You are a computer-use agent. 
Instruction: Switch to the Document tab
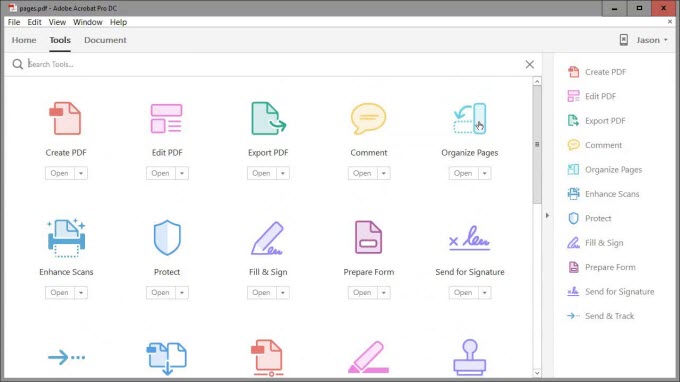click(105, 40)
